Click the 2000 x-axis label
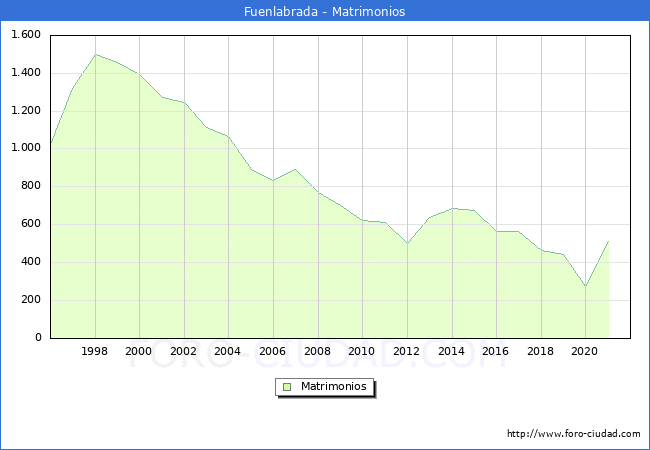This screenshot has width=650, height=450. pyautogui.click(x=138, y=351)
